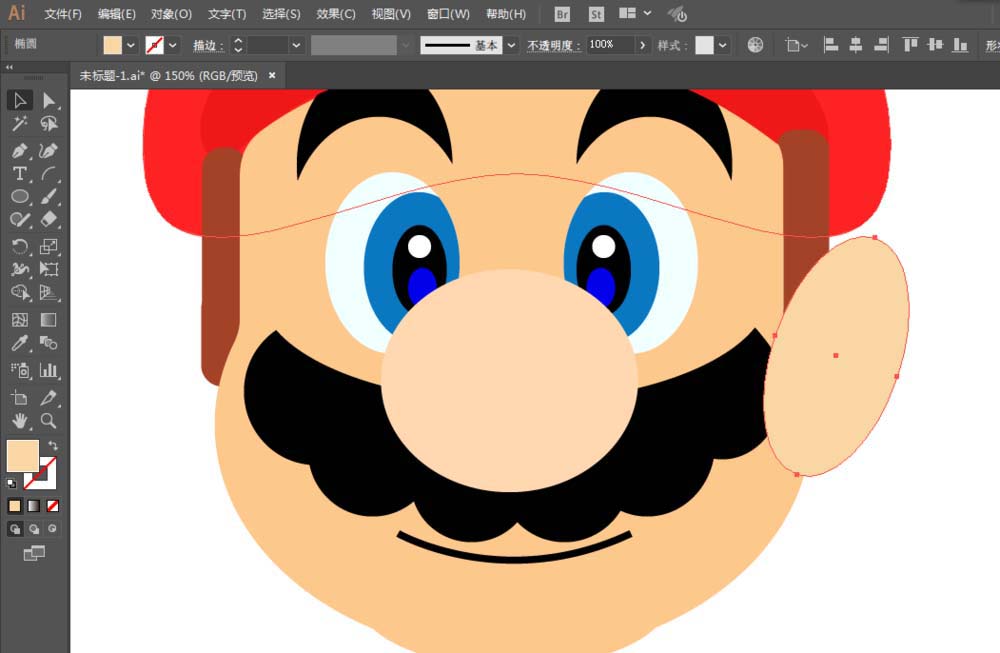
Task: Choose the Ellipse tool
Action: [x=20, y=196]
